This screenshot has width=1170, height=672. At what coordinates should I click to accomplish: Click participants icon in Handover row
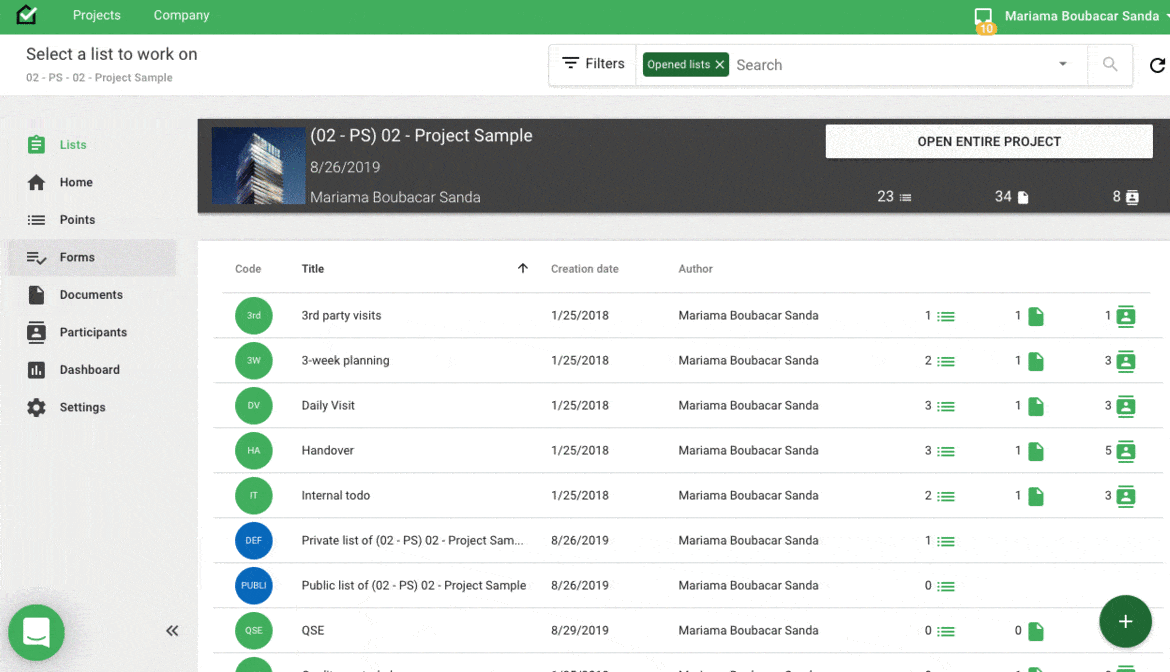(1126, 451)
